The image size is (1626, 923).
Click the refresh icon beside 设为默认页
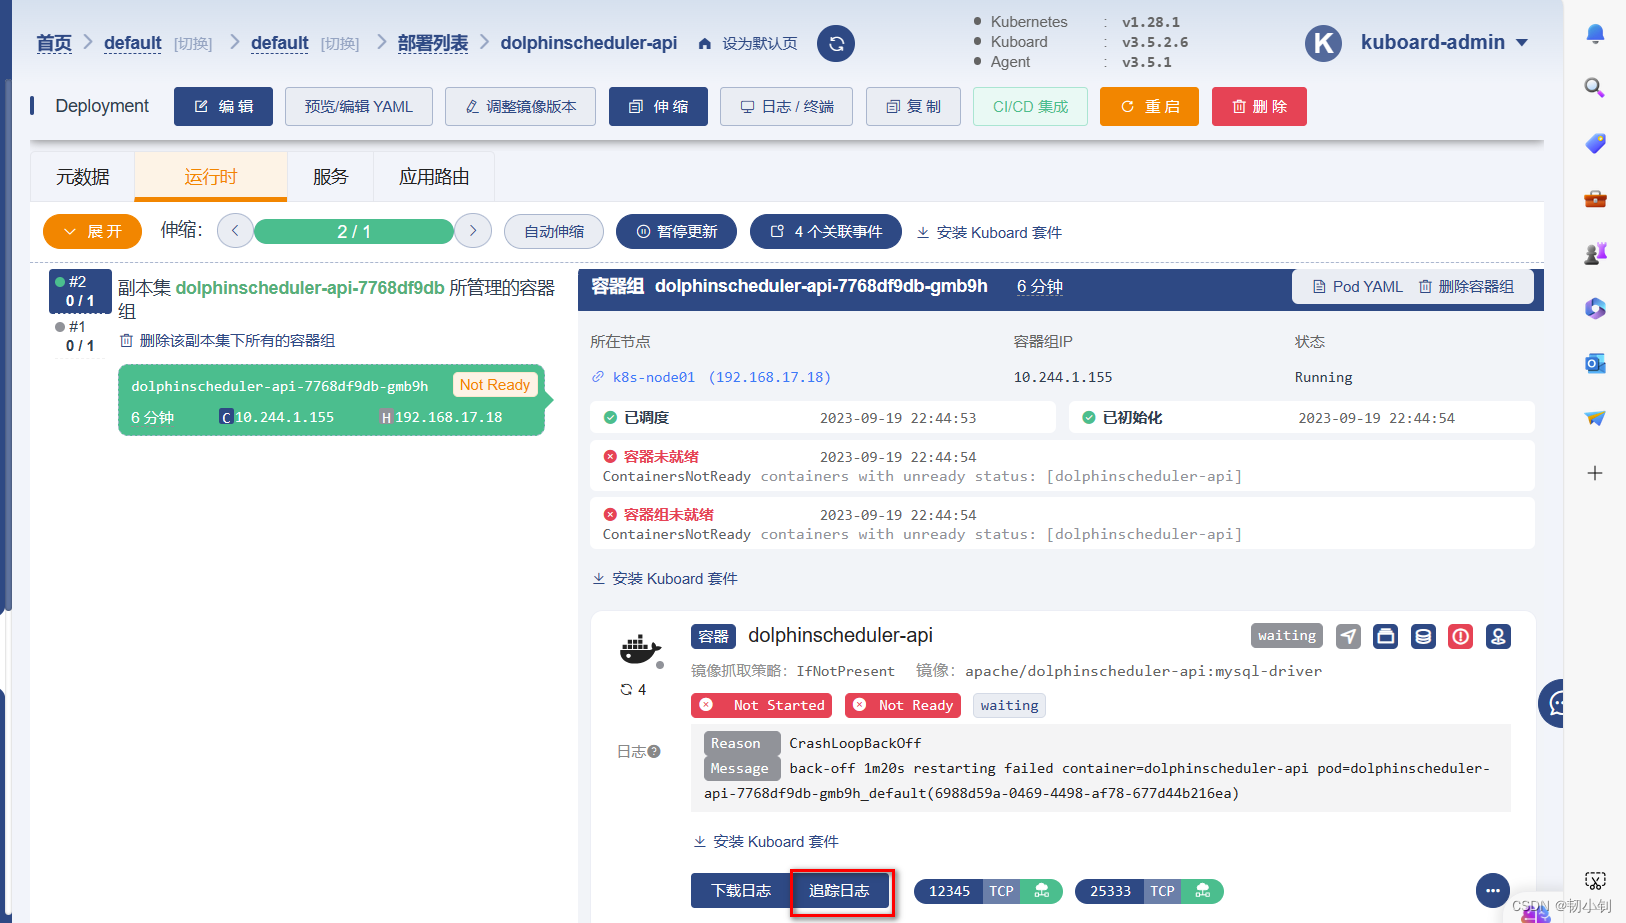[x=836, y=43]
